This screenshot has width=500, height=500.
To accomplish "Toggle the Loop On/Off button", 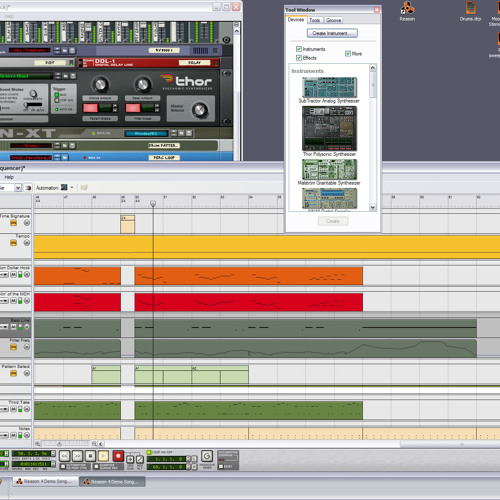I will coord(149,452).
